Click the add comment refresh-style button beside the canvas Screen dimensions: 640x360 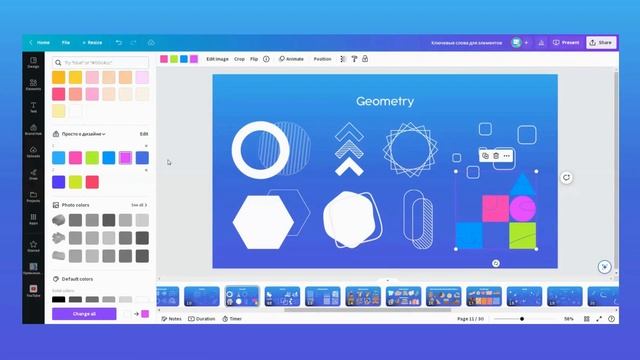566,178
